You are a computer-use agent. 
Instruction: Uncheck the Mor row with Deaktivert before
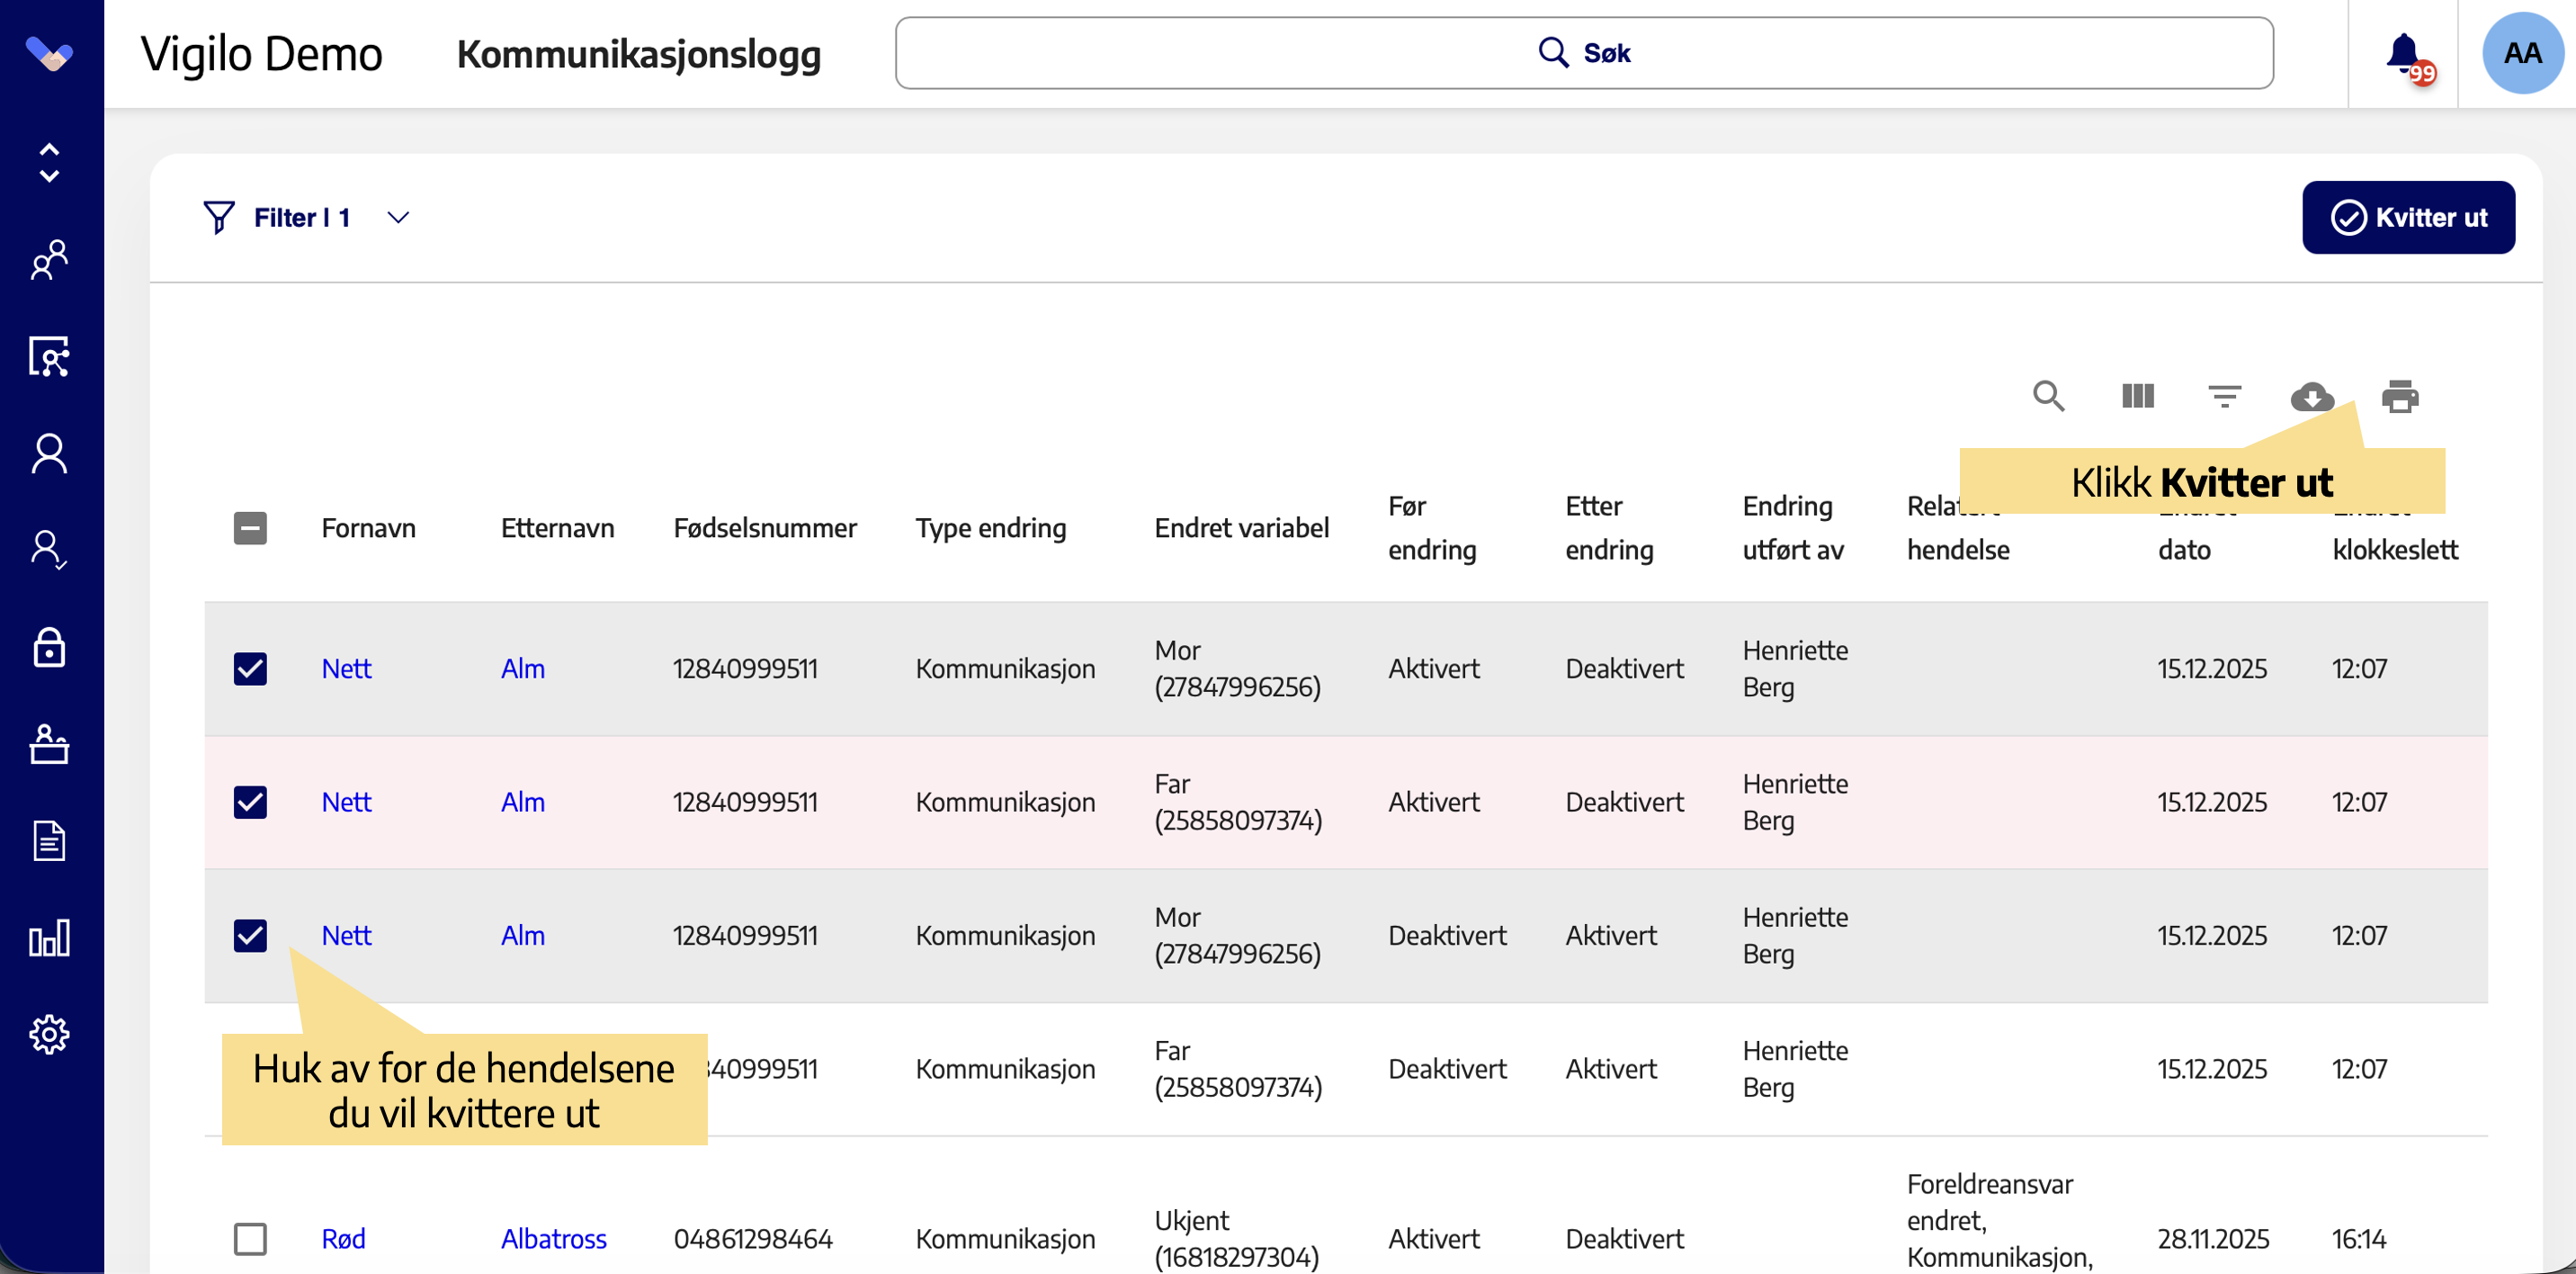[250, 935]
